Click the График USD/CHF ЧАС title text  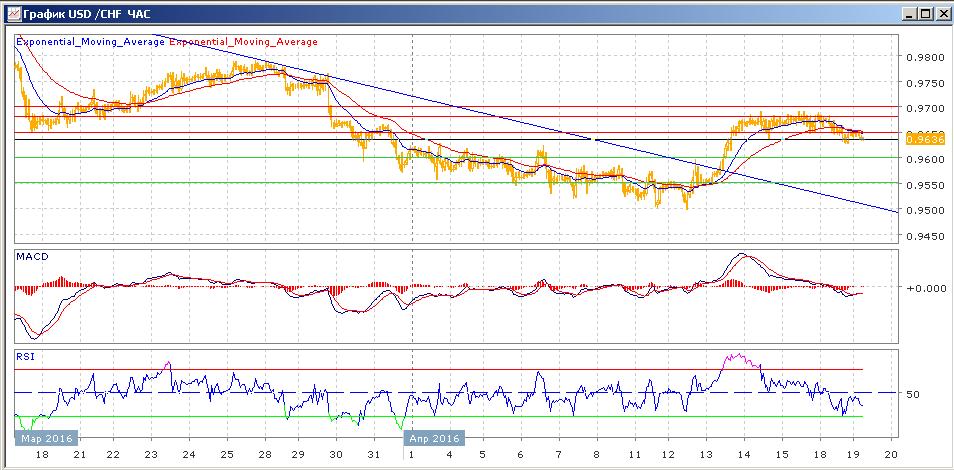(86, 14)
